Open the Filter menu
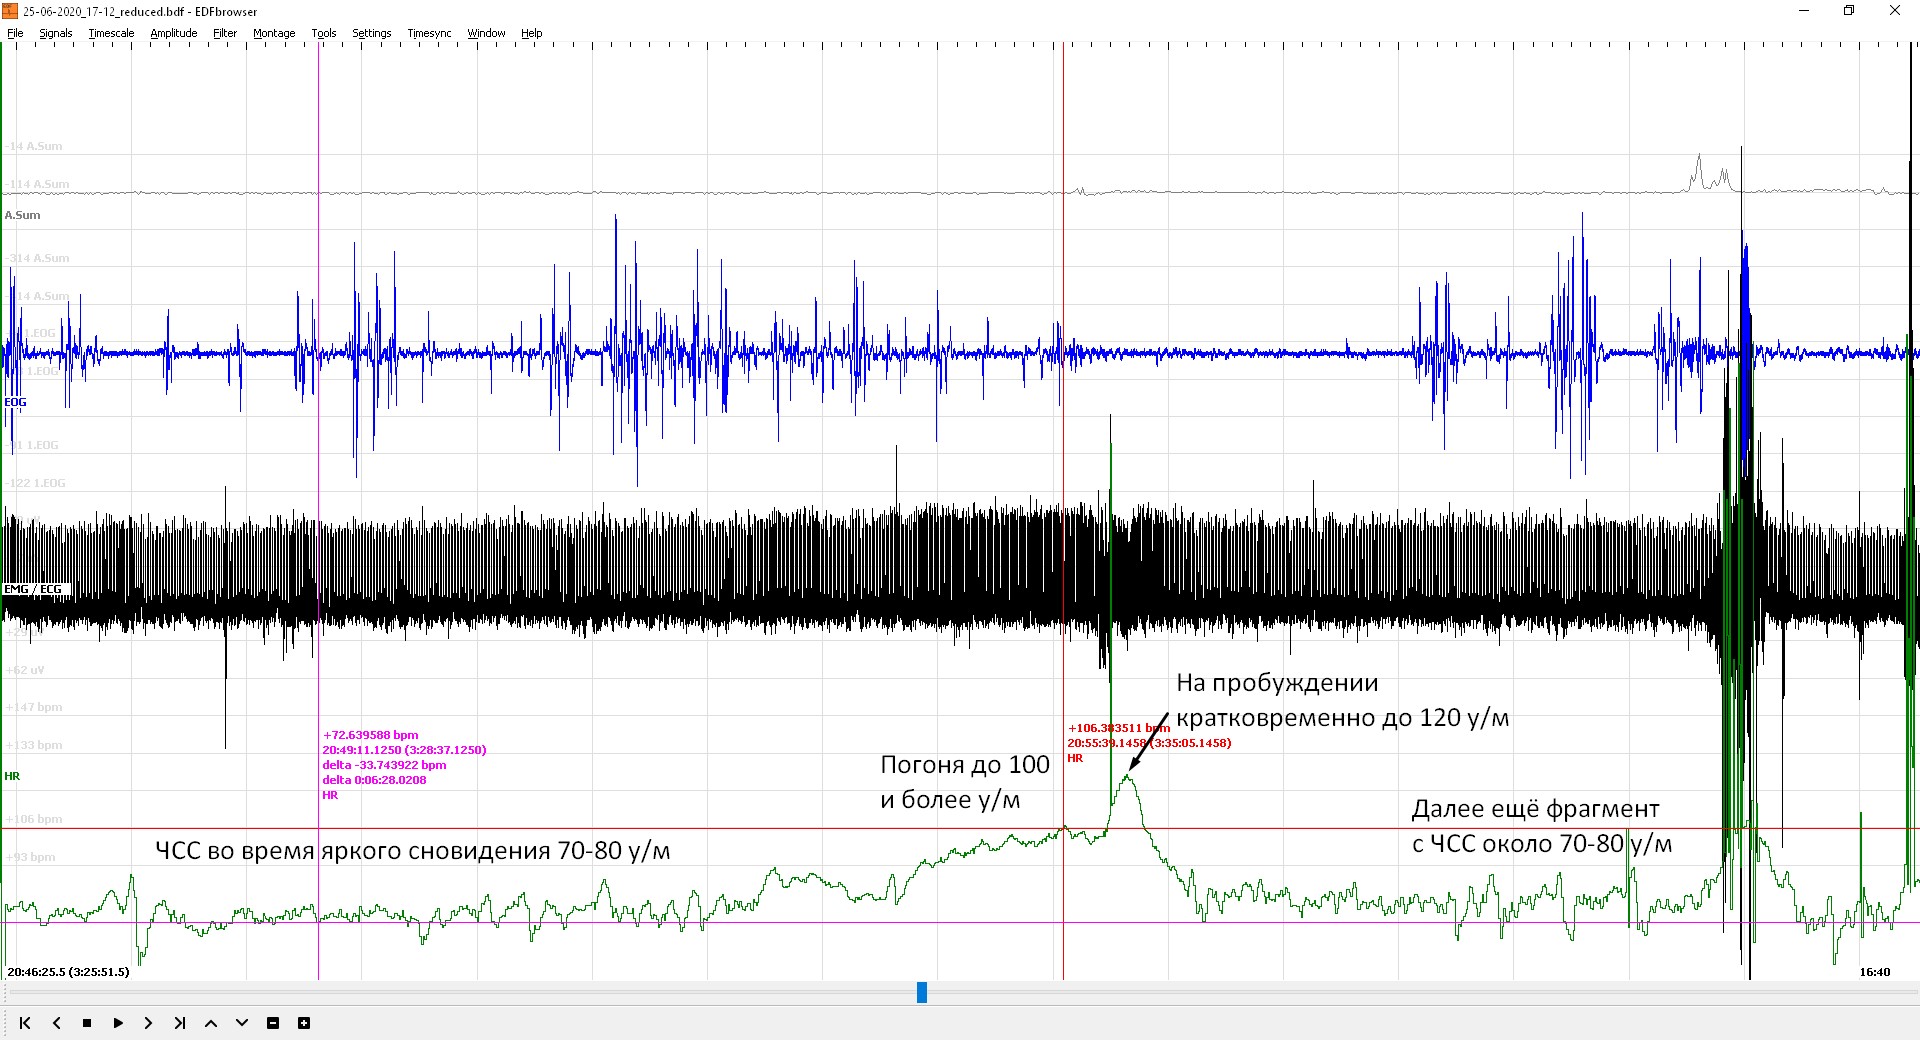Screen dimensions: 1920x1040 point(225,33)
